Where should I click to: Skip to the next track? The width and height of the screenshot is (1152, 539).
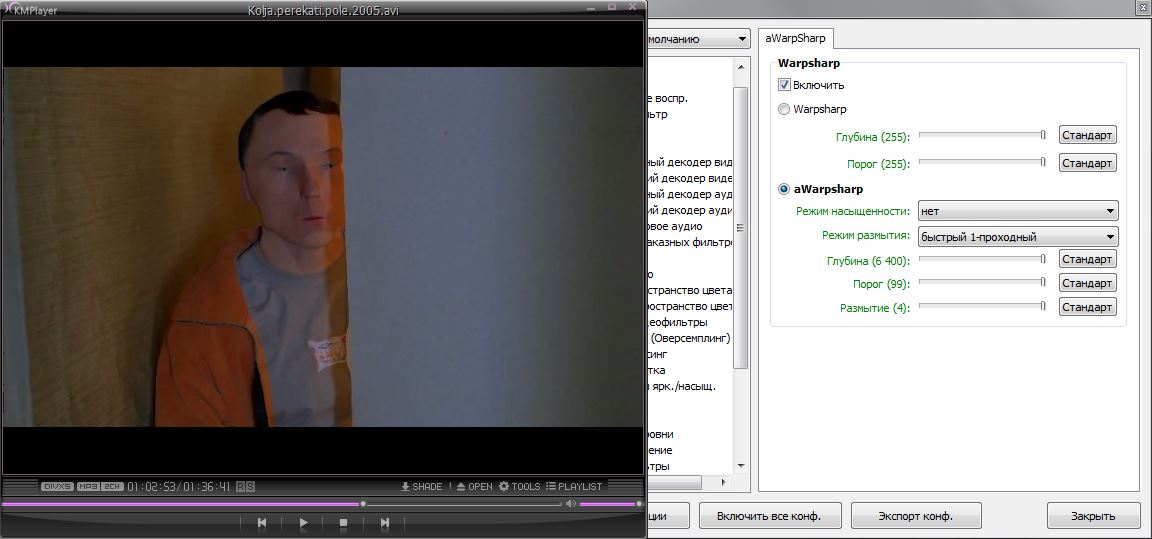click(385, 522)
